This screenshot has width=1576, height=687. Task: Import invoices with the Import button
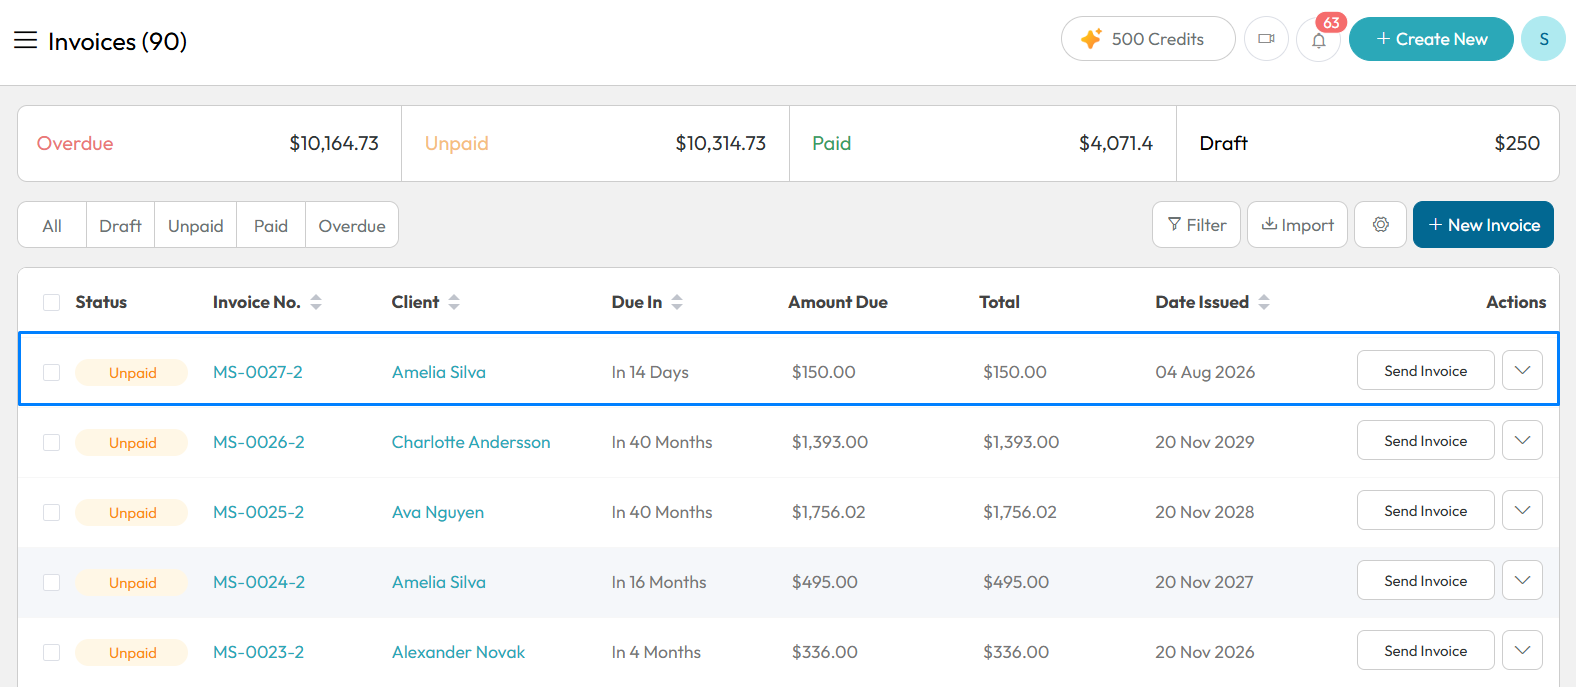[x=1297, y=224]
